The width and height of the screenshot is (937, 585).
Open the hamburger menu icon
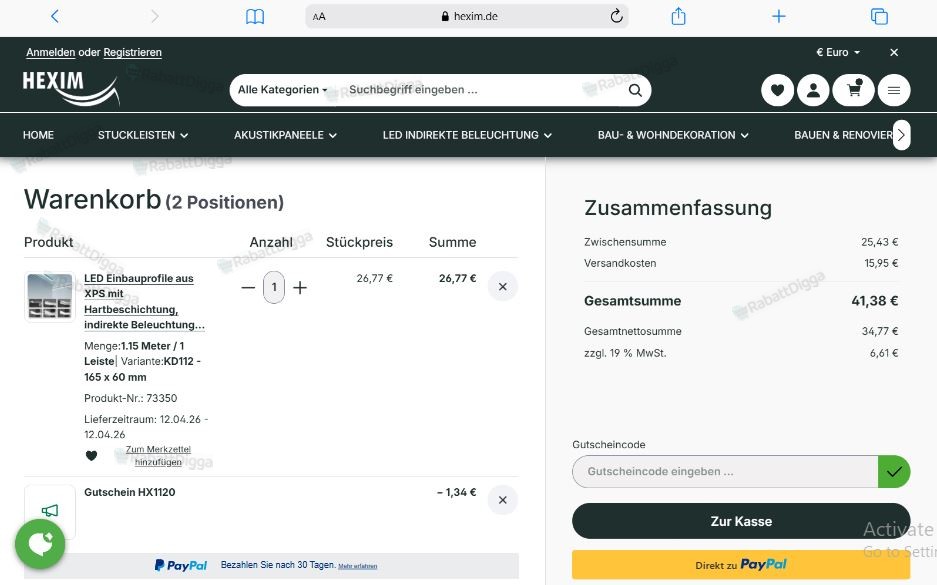click(x=894, y=90)
